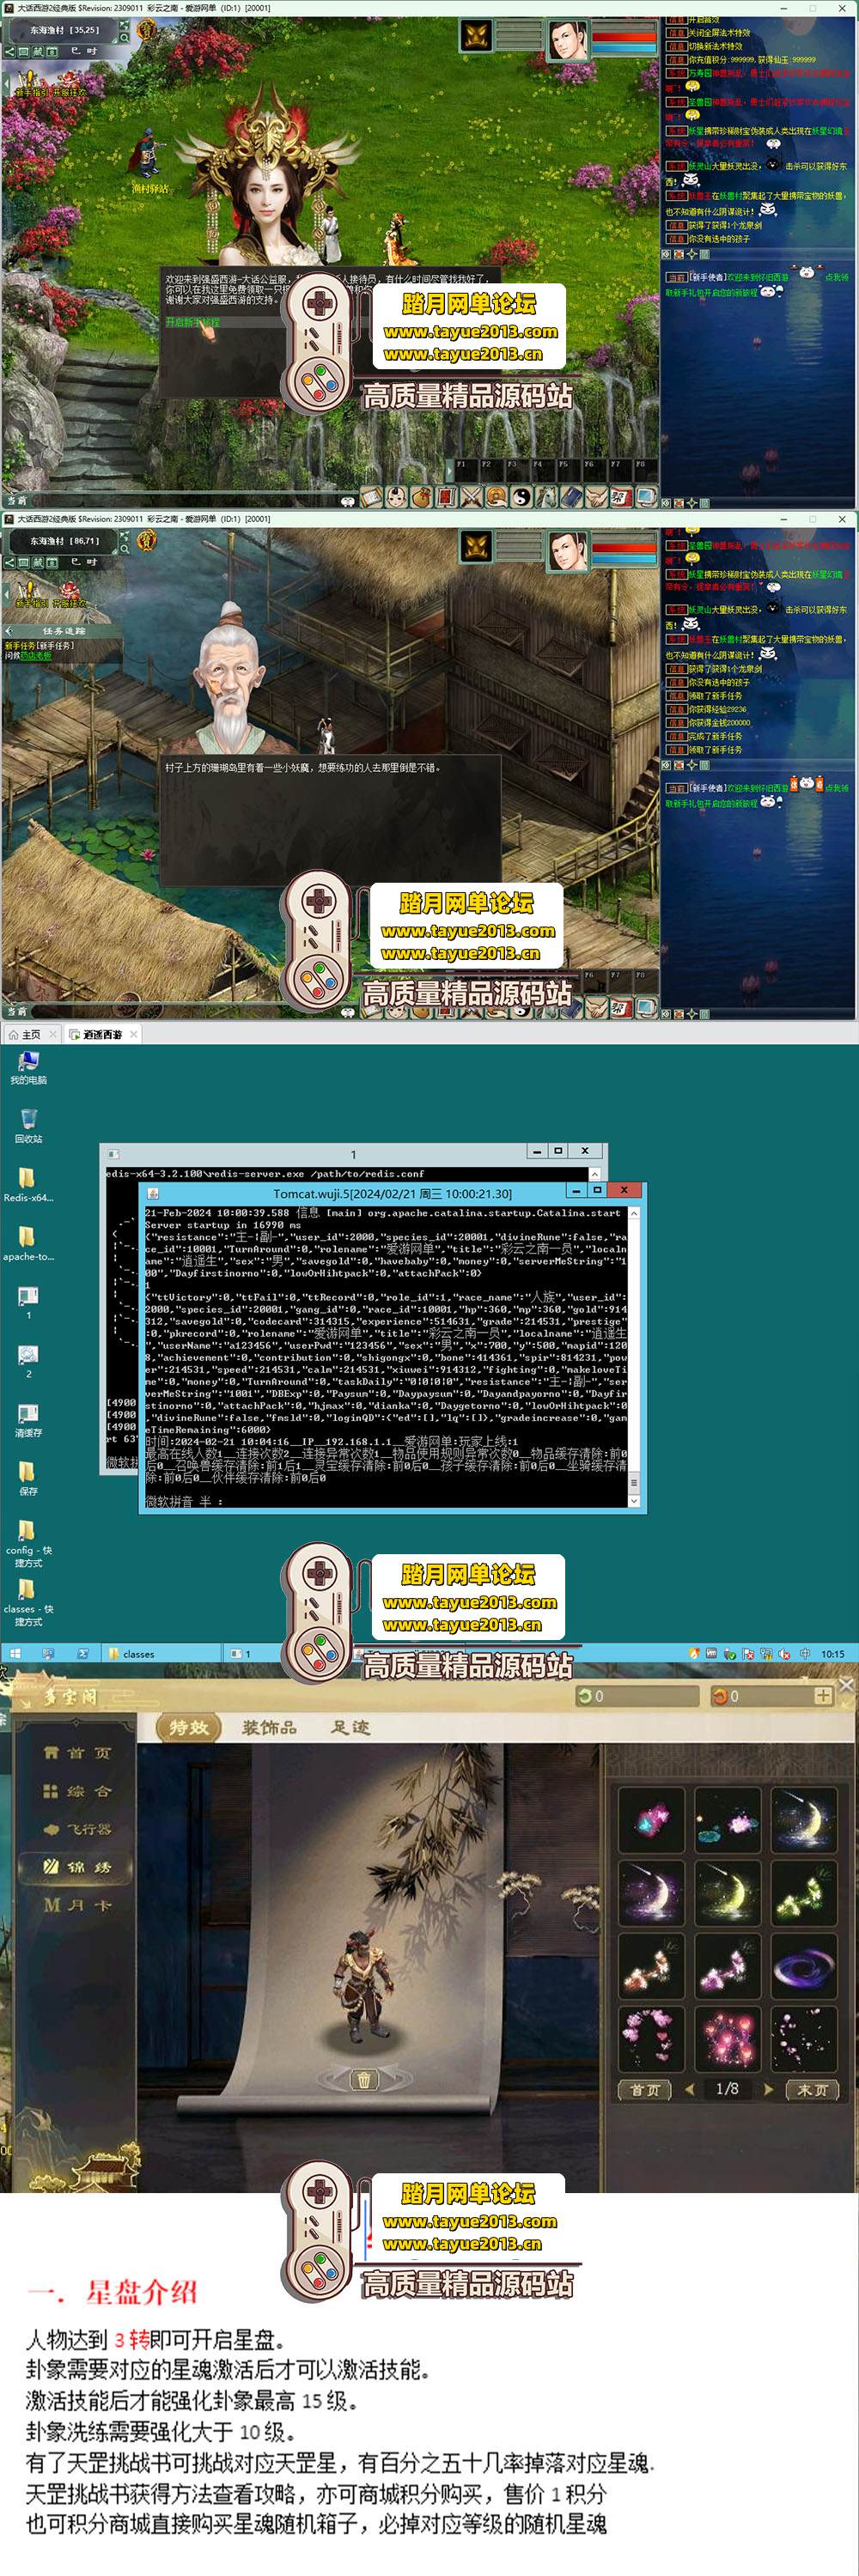The width and height of the screenshot is (859, 2576).
Task: Switch to the 足迹 tab
Action: click(351, 1727)
